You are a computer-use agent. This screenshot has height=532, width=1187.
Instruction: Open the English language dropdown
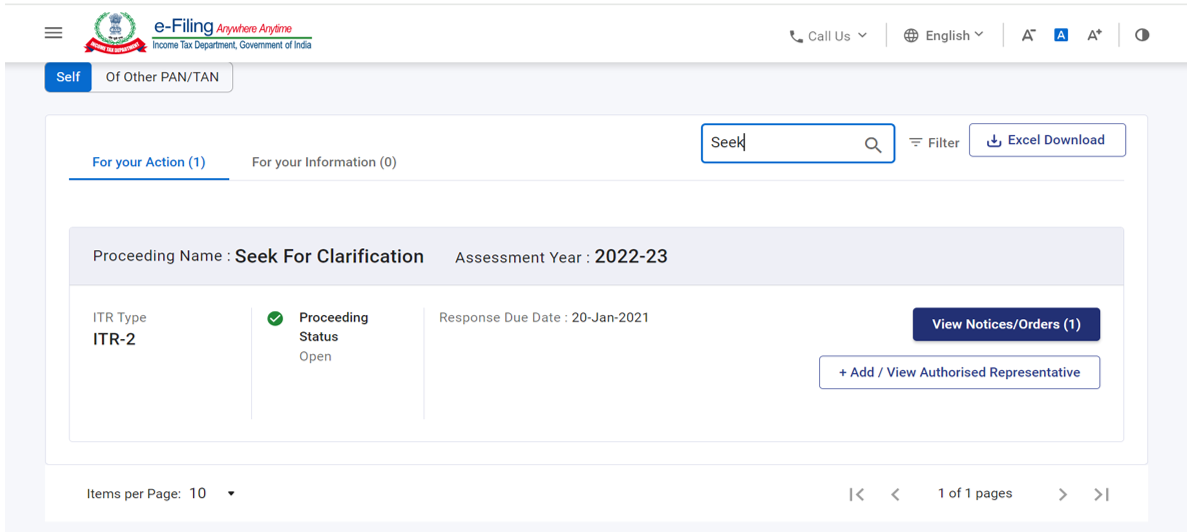[943, 35]
